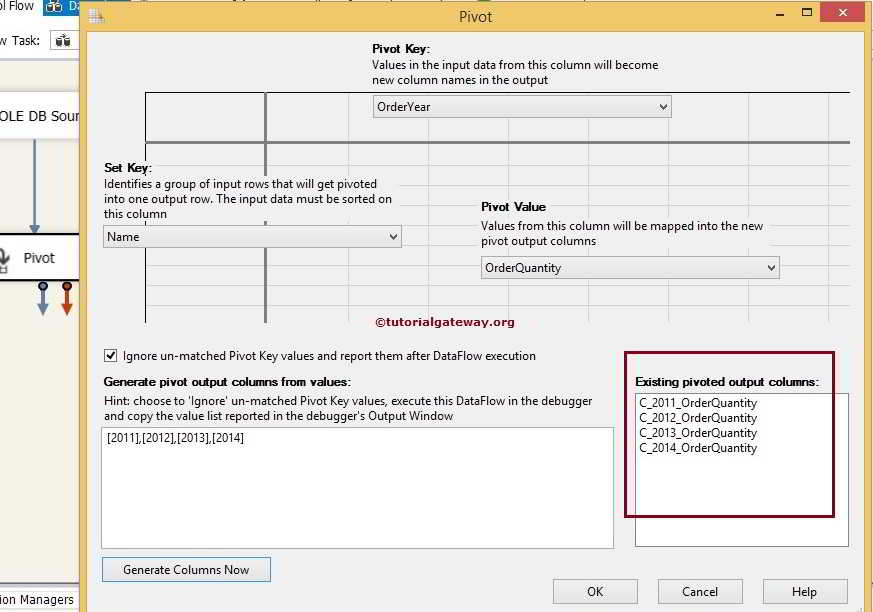Select the OLE DB Source component icon
The image size is (873, 612).
point(38,115)
